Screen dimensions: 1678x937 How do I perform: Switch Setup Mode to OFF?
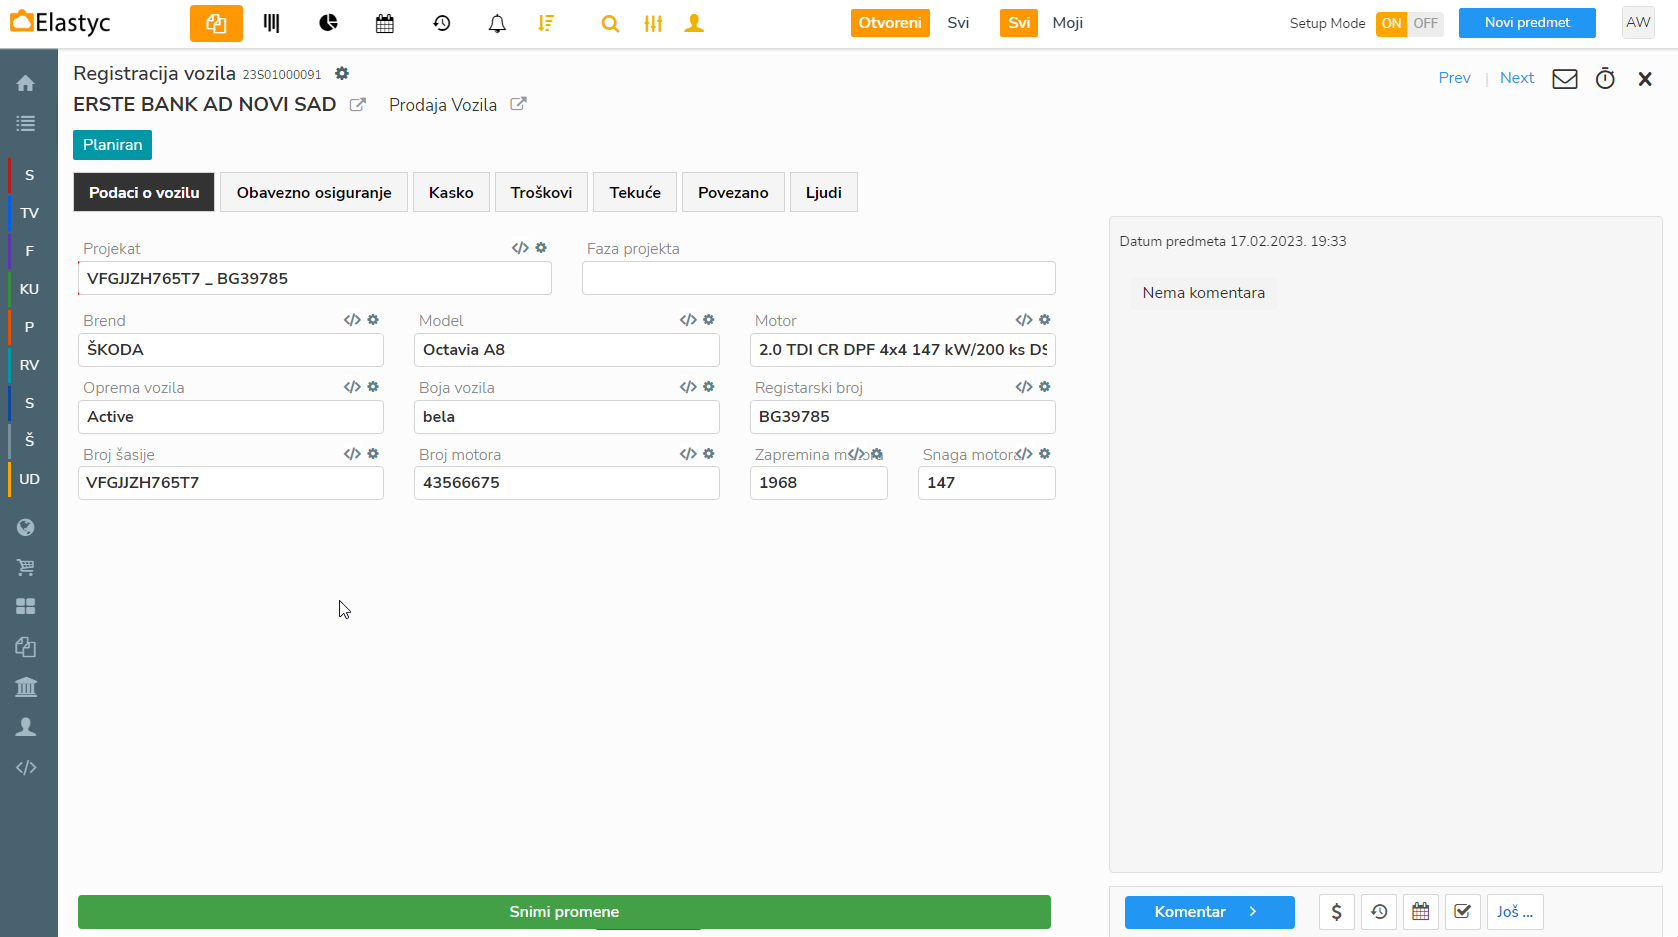point(1426,23)
